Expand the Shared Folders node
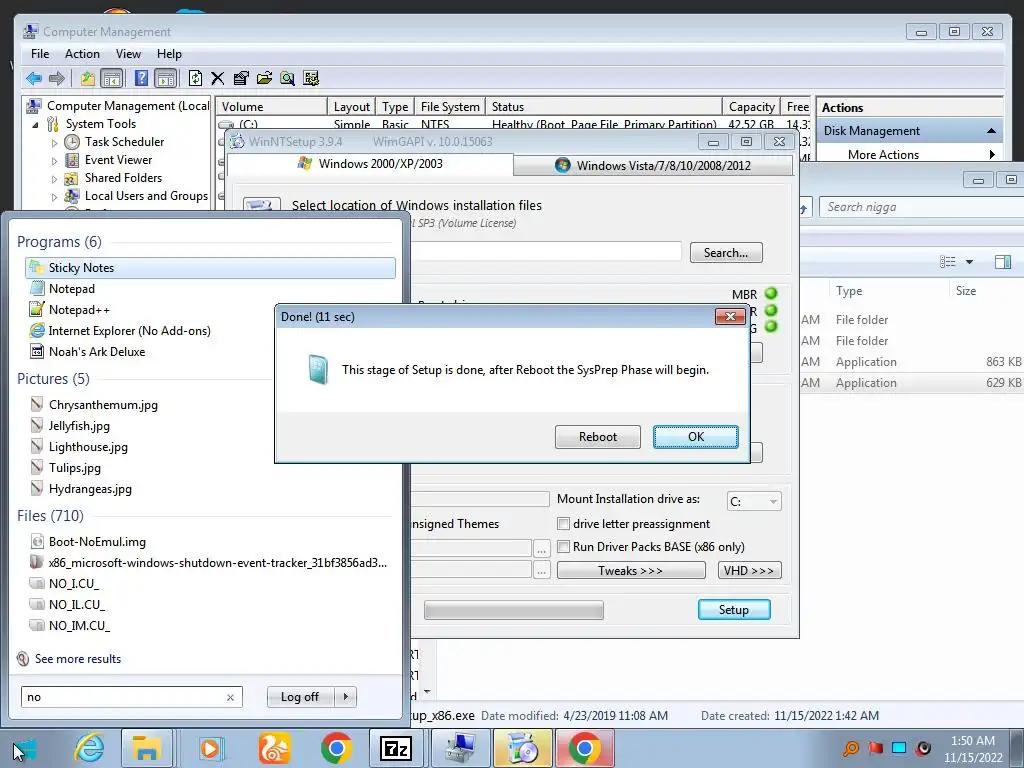This screenshot has width=1024, height=768. tap(54, 178)
